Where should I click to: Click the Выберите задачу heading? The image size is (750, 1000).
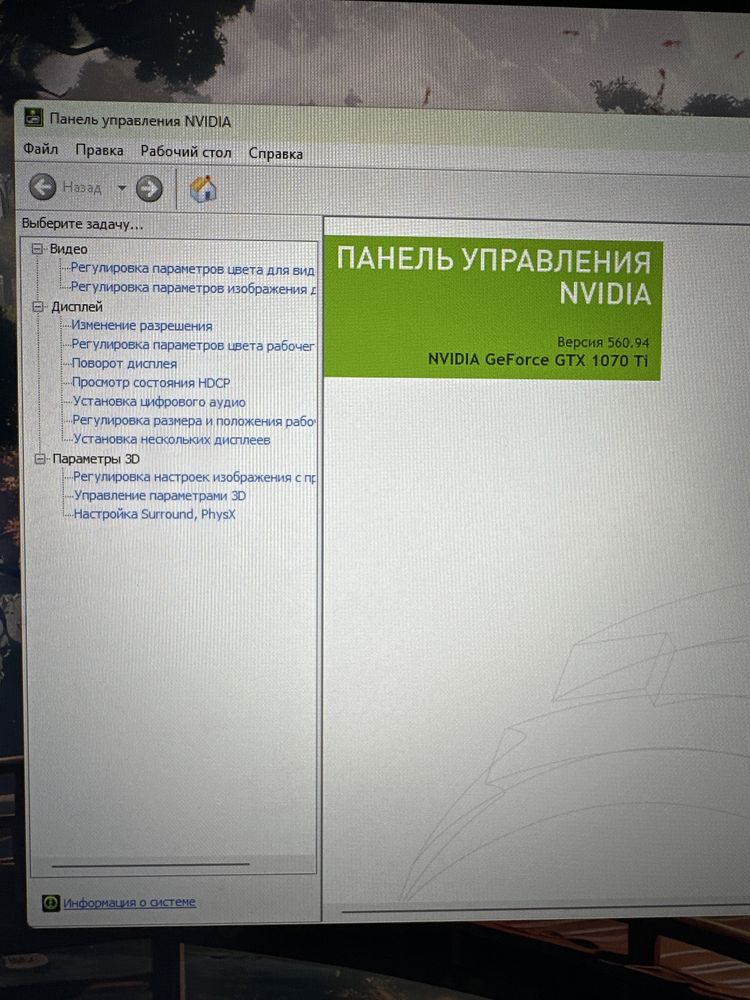(x=82, y=224)
